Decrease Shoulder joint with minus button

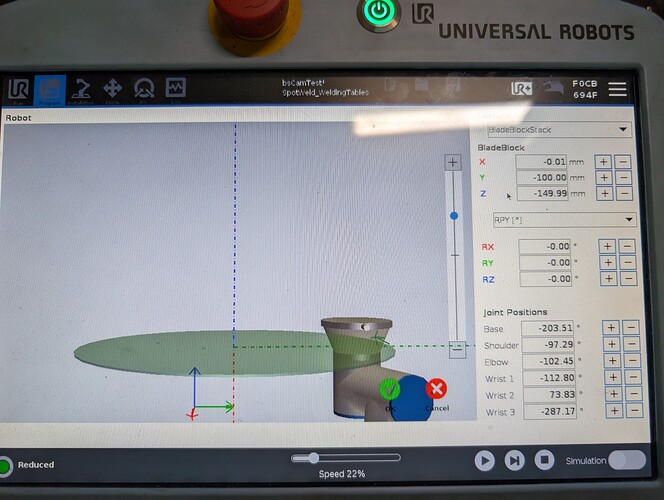tap(632, 344)
